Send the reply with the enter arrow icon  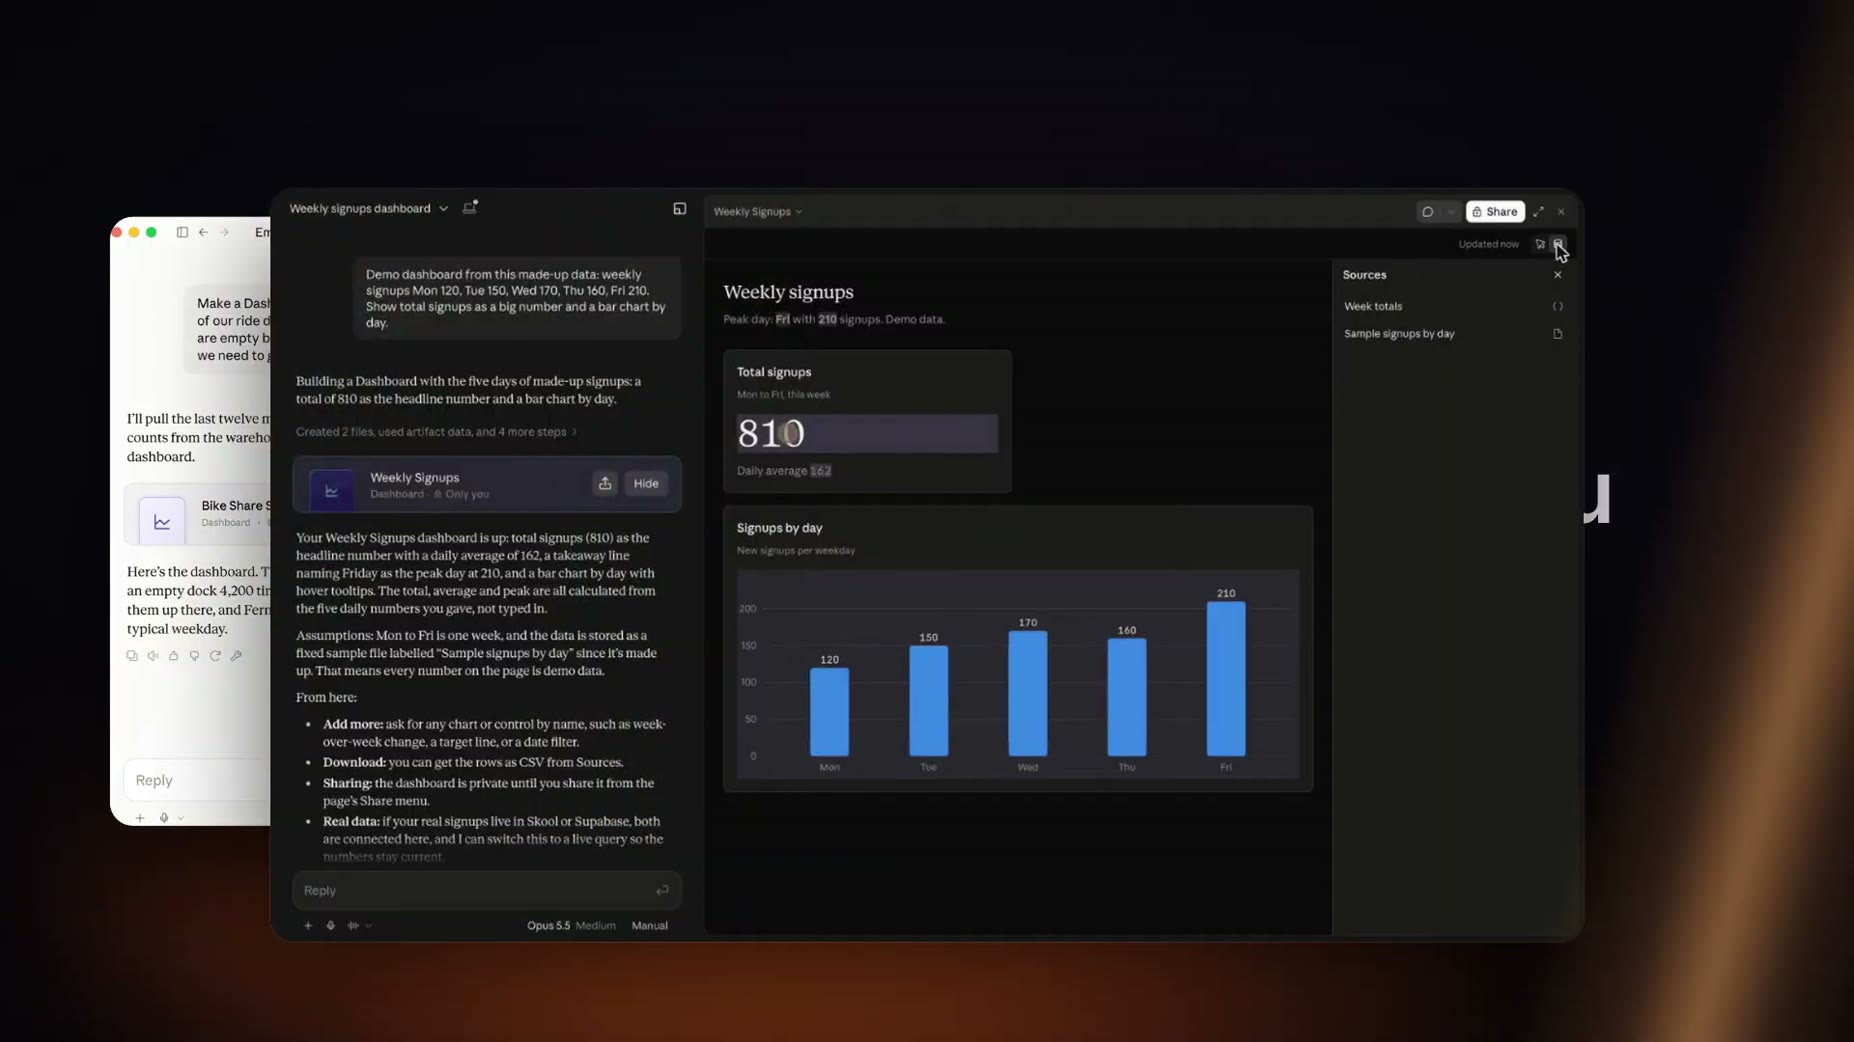click(662, 891)
